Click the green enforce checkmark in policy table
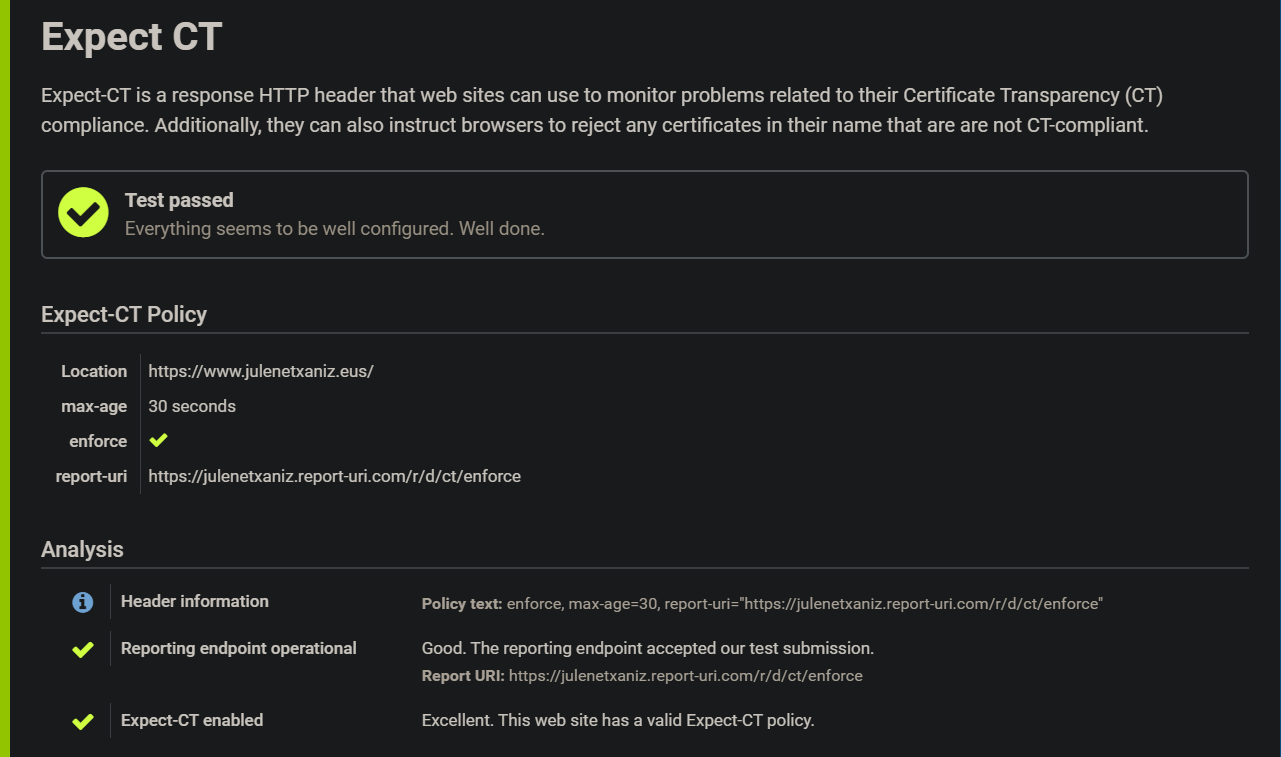 (158, 441)
